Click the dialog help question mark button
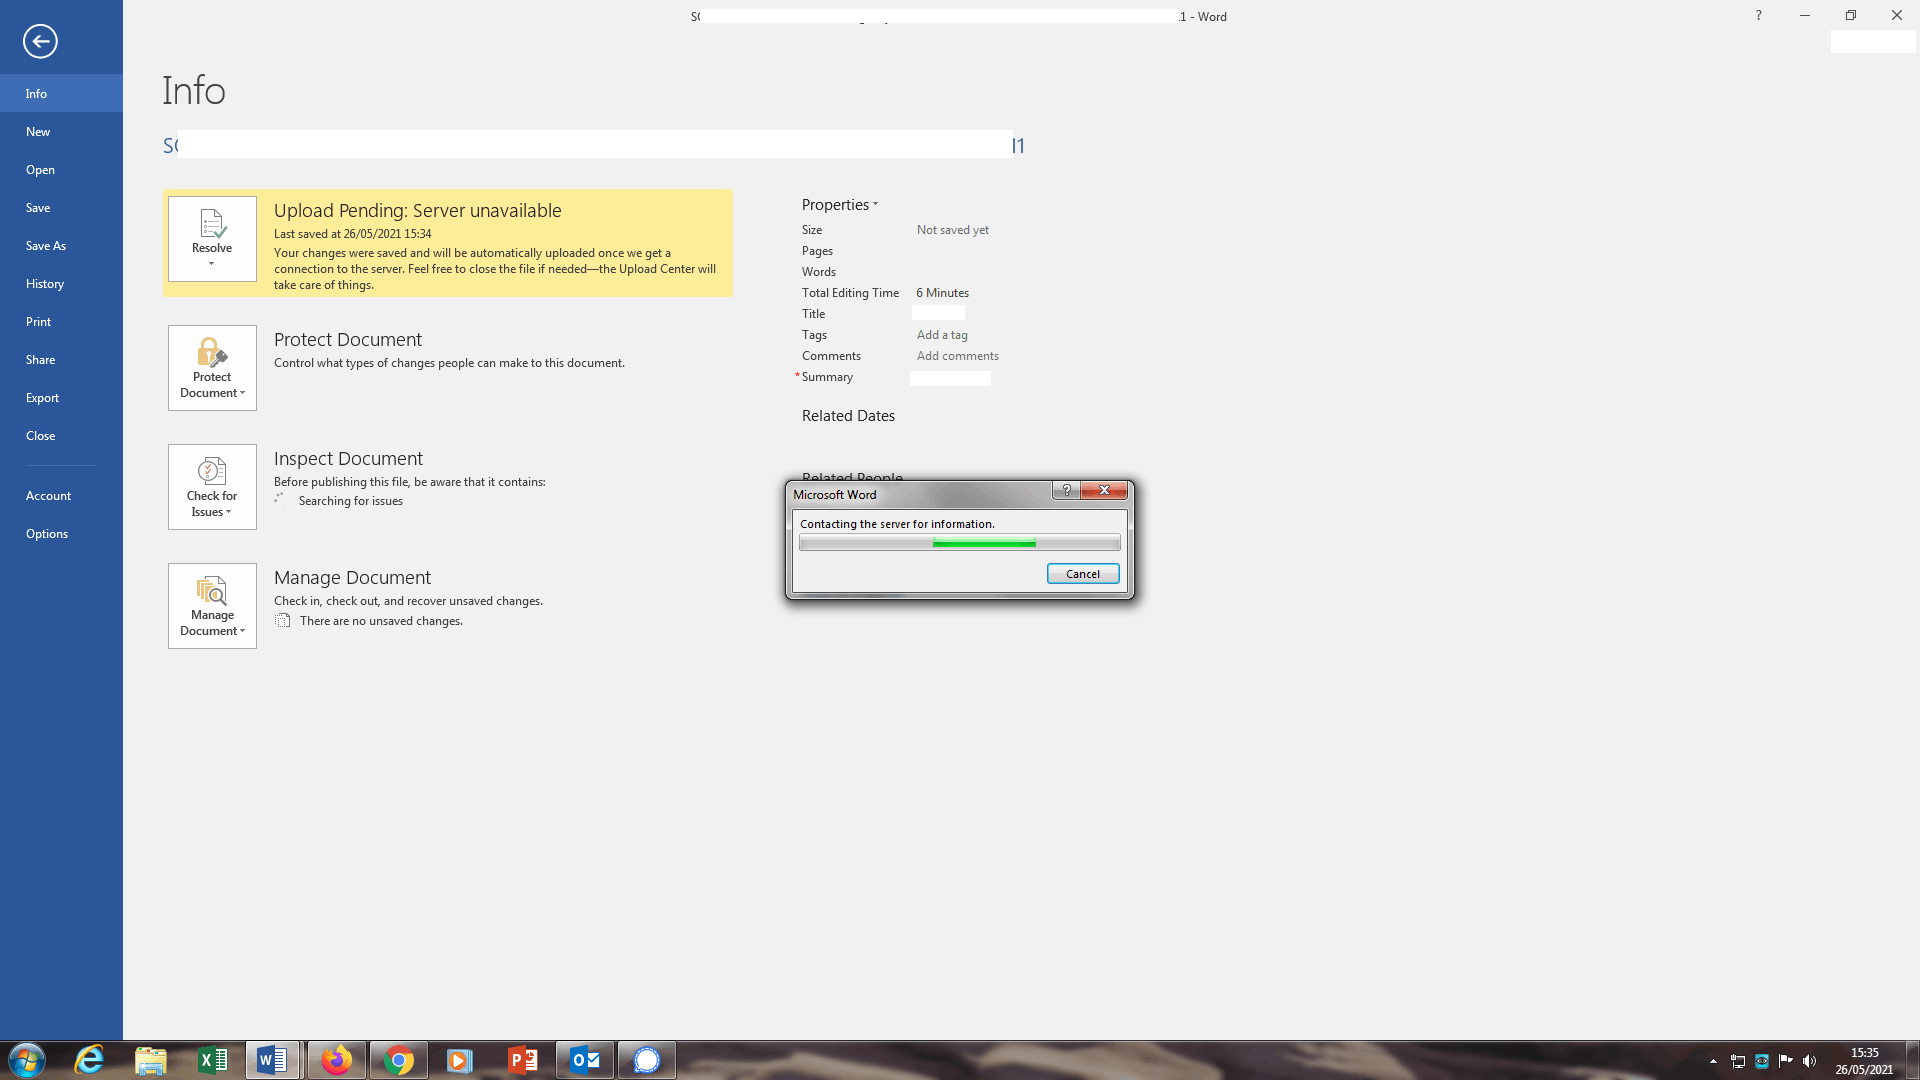This screenshot has height=1080, width=1920. tap(1066, 490)
